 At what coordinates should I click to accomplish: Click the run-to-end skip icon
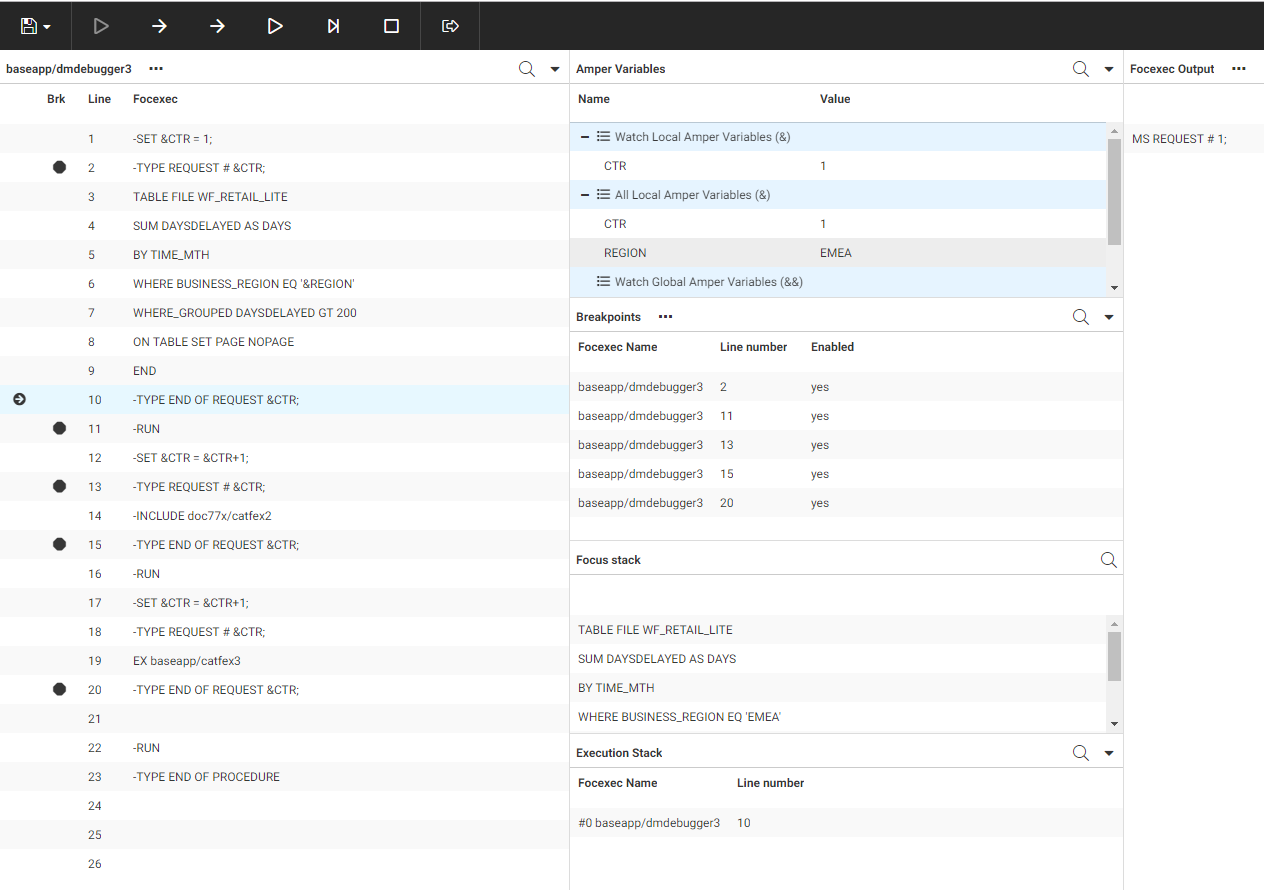coord(333,26)
